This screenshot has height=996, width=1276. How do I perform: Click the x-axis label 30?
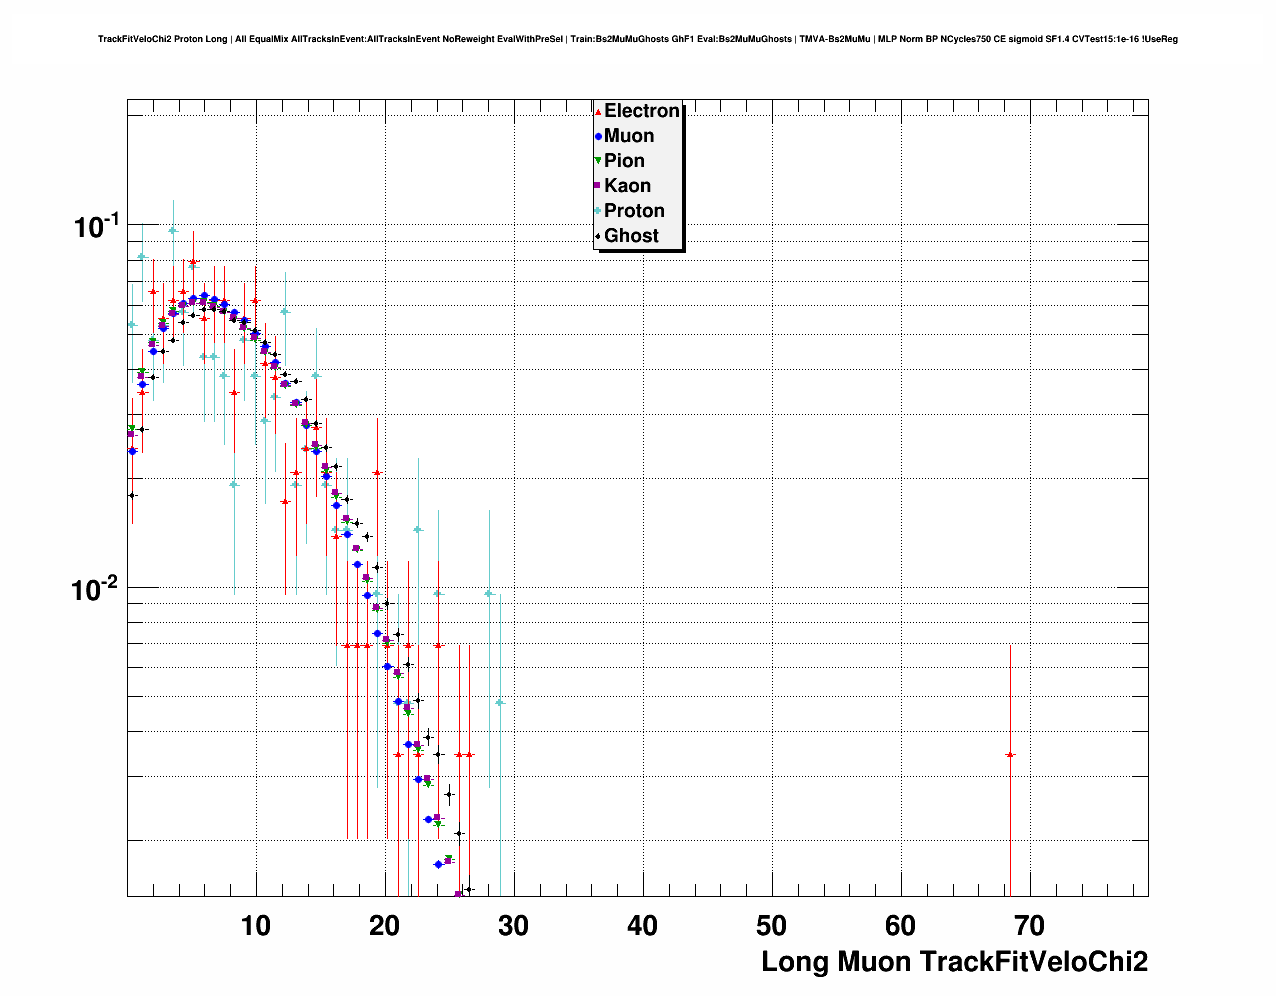(514, 926)
